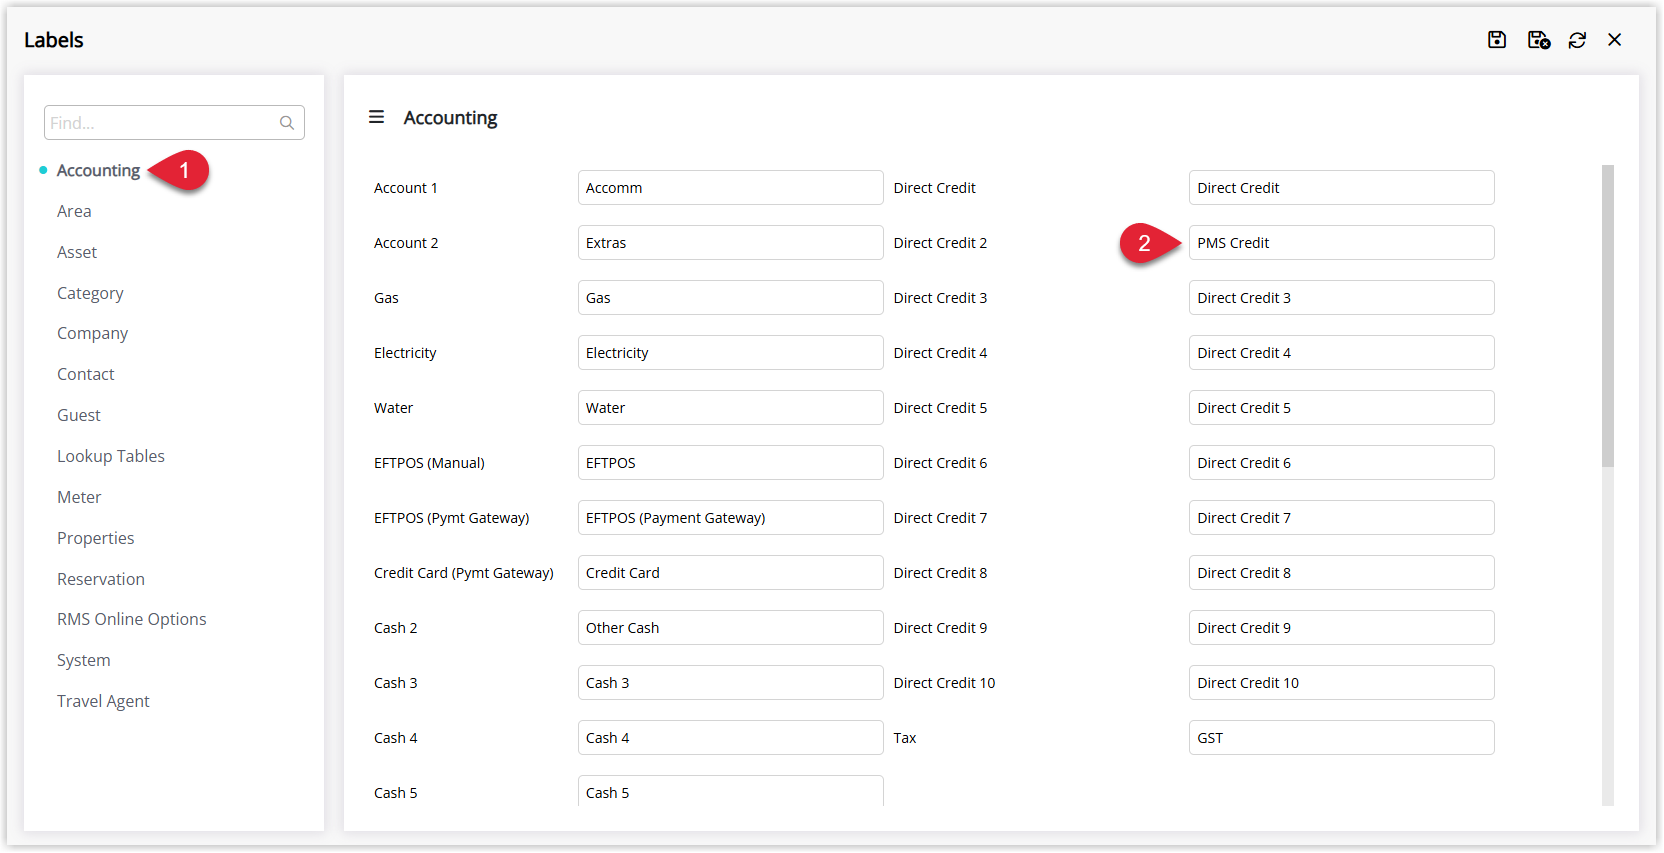Open the Reservation label section
Screen dimensions: 1664x853
[101, 579]
